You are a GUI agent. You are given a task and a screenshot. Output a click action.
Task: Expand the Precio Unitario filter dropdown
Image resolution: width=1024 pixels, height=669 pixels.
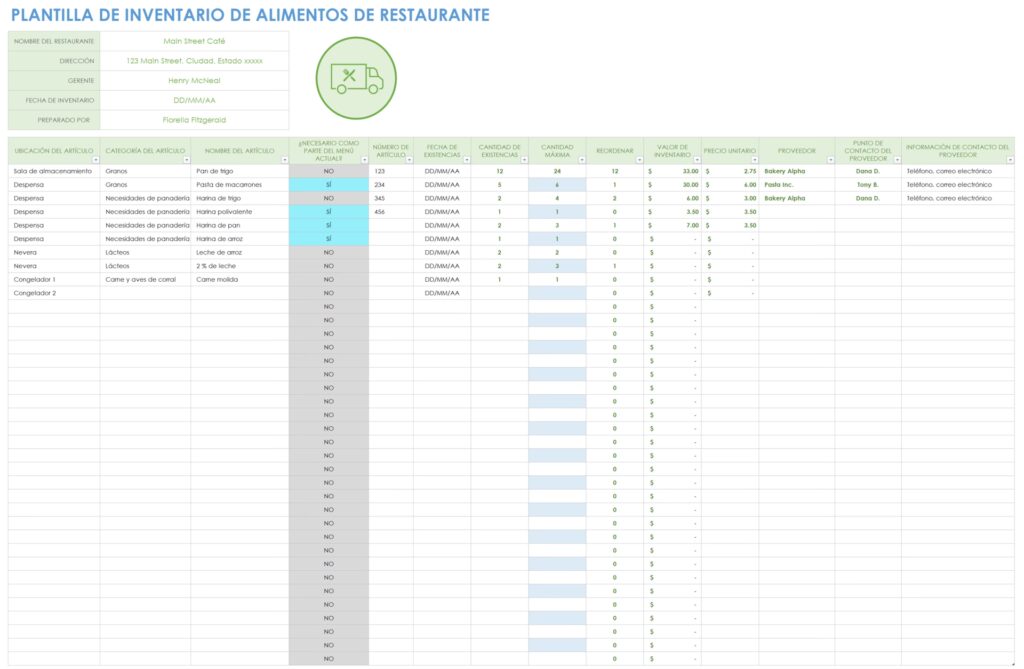[x=754, y=160]
